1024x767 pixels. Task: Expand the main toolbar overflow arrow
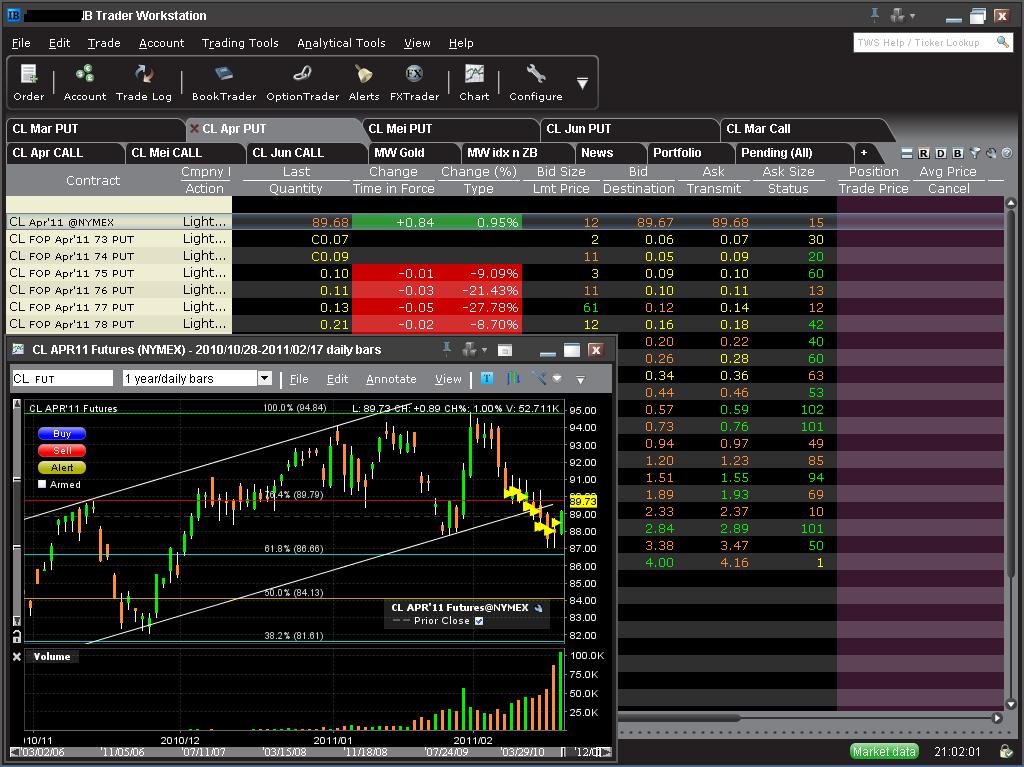pos(583,83)
